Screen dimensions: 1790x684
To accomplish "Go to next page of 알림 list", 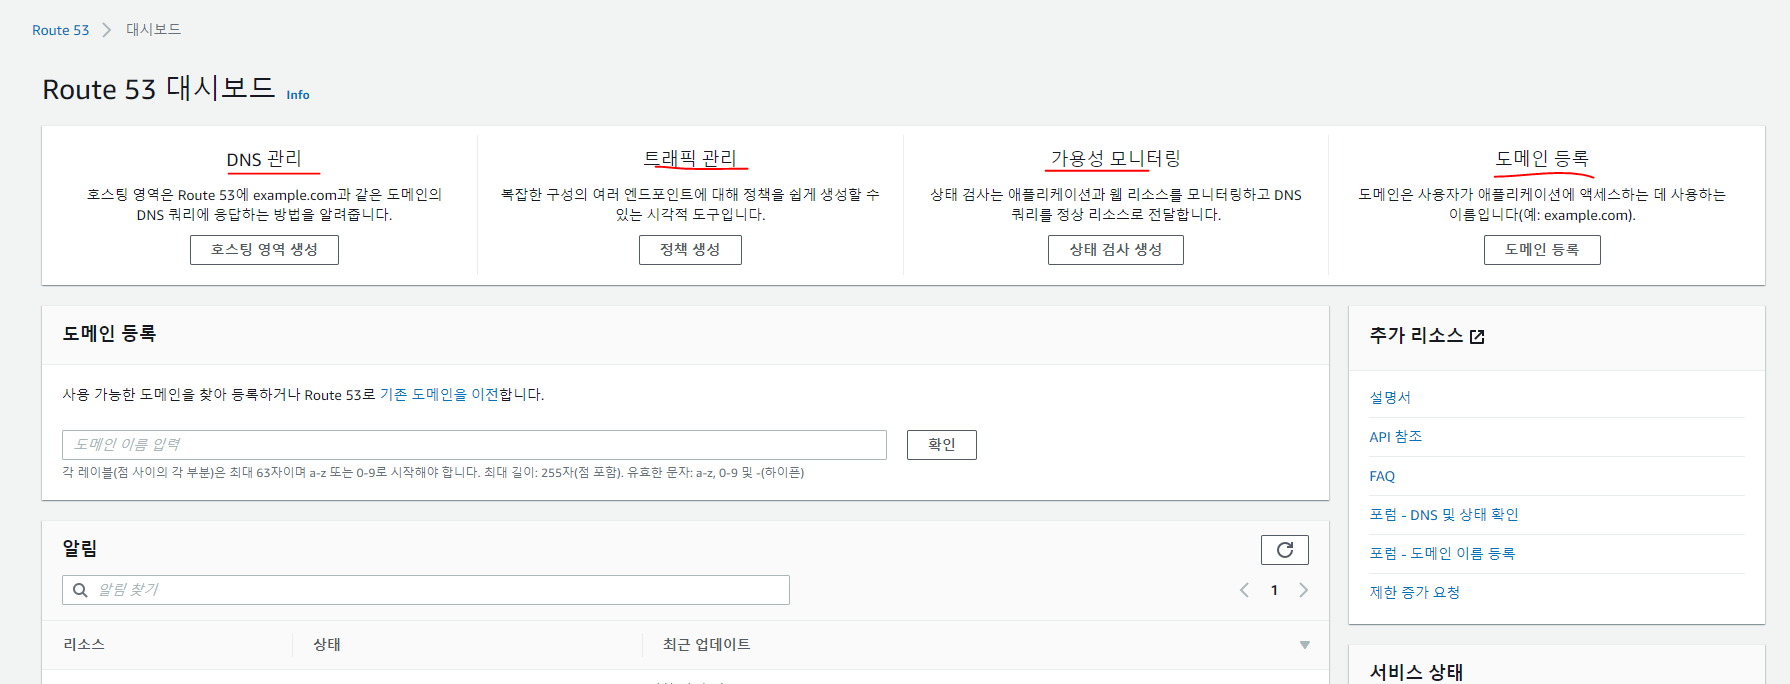I will pyautogui.click(x=1303, y=590).
